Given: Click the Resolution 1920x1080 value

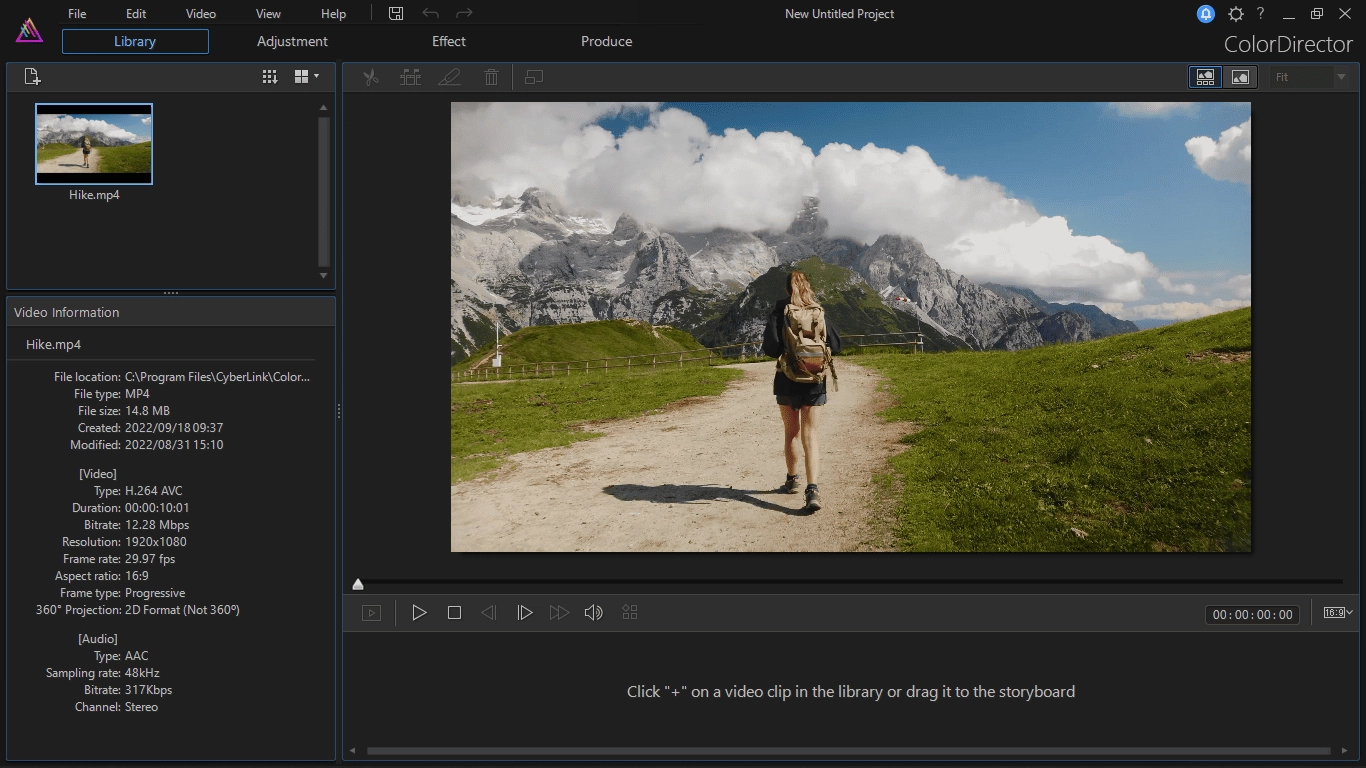Looking at the screenshot, I should (x=156, y=542).
